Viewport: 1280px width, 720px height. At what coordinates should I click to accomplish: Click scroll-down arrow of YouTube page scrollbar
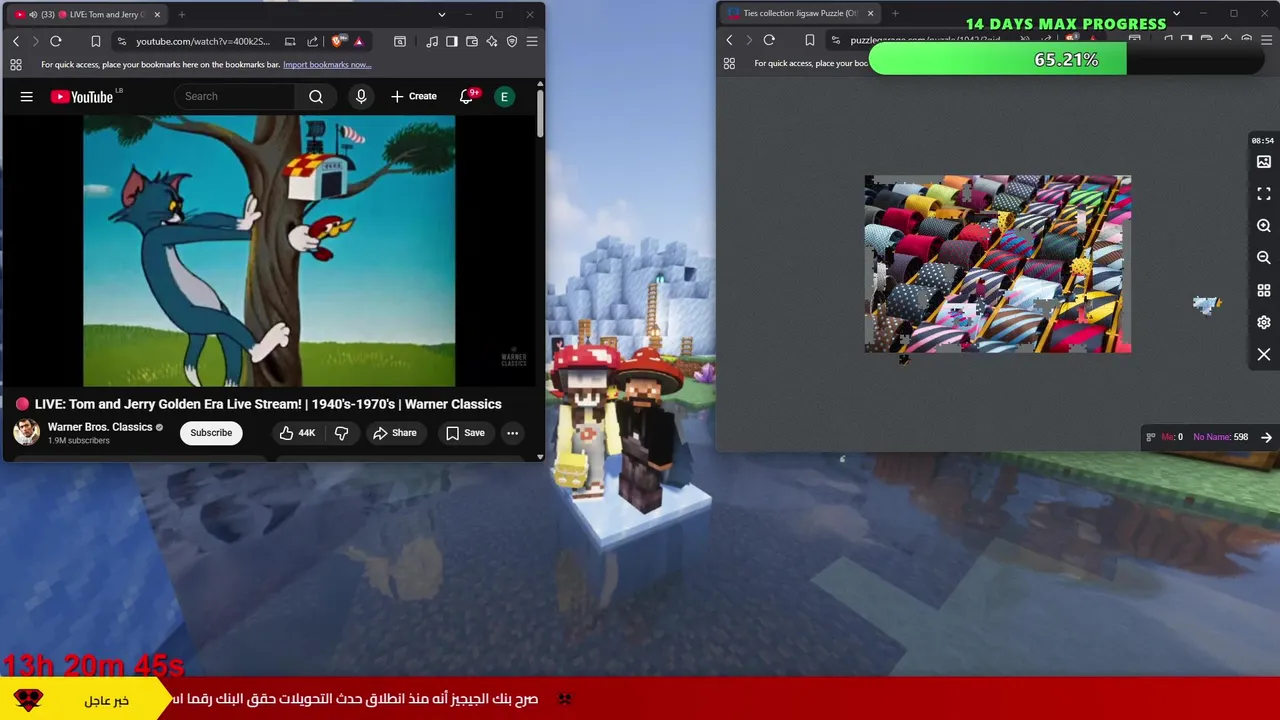click(x=540, y=457)
